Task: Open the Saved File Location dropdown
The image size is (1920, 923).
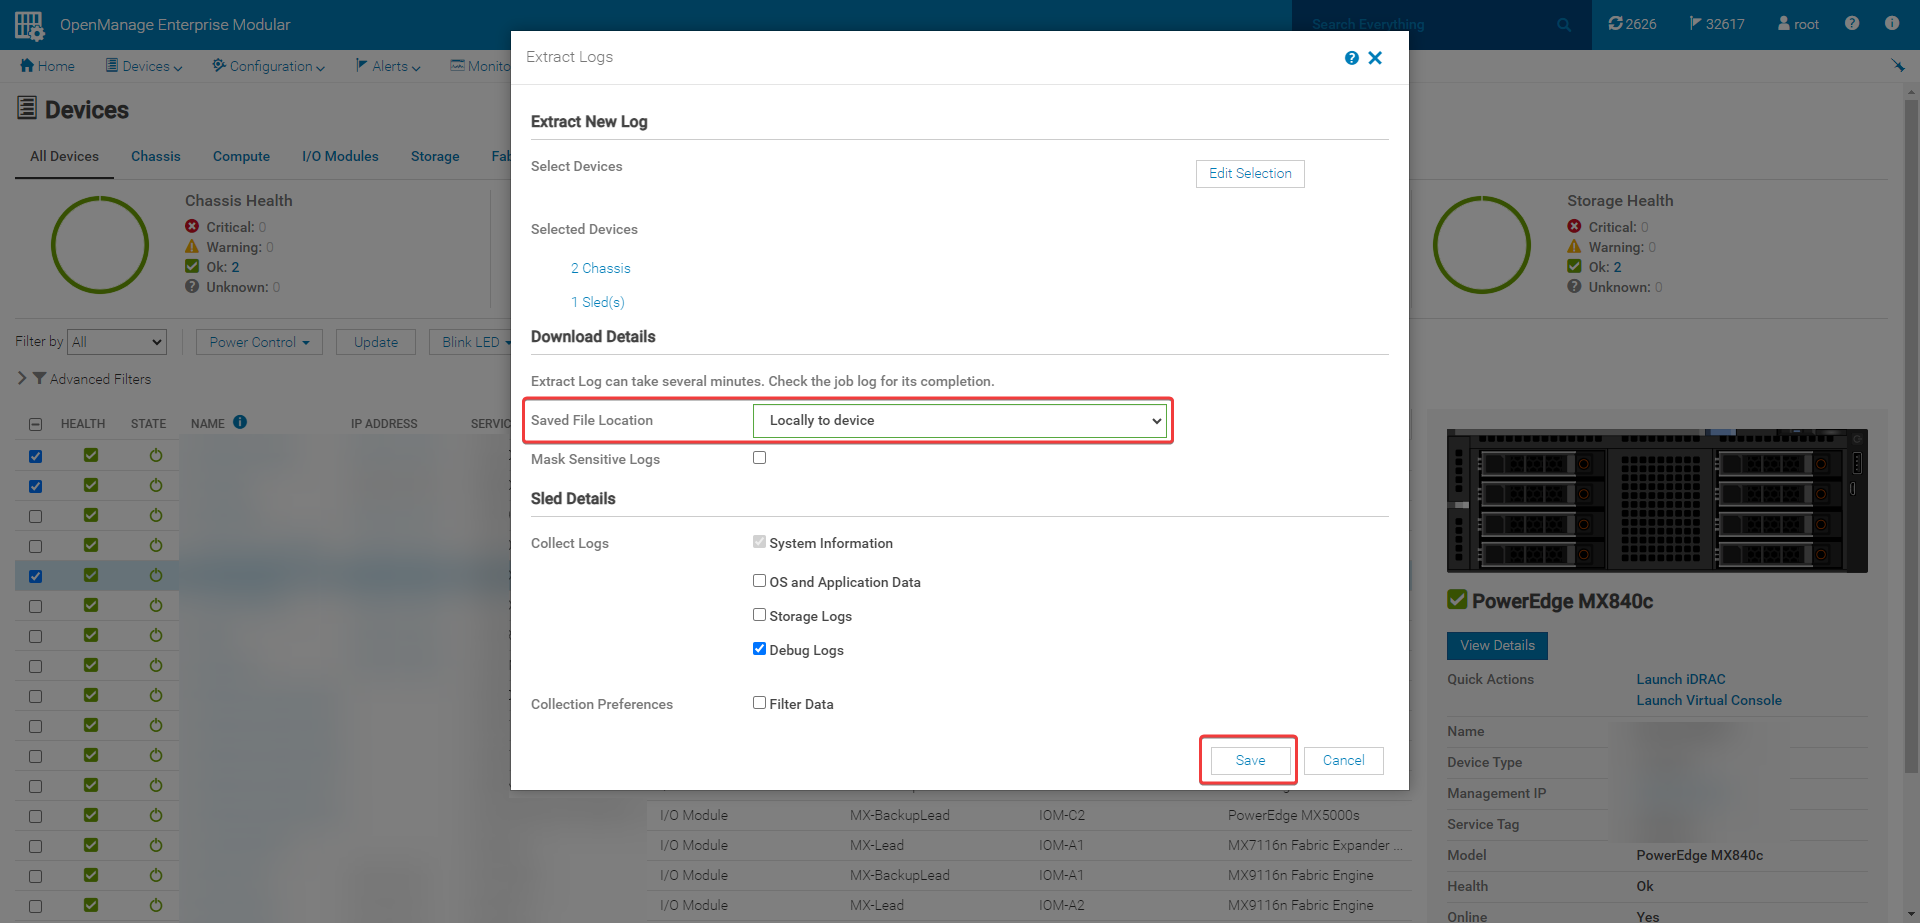Action: (x=959, y=421)
